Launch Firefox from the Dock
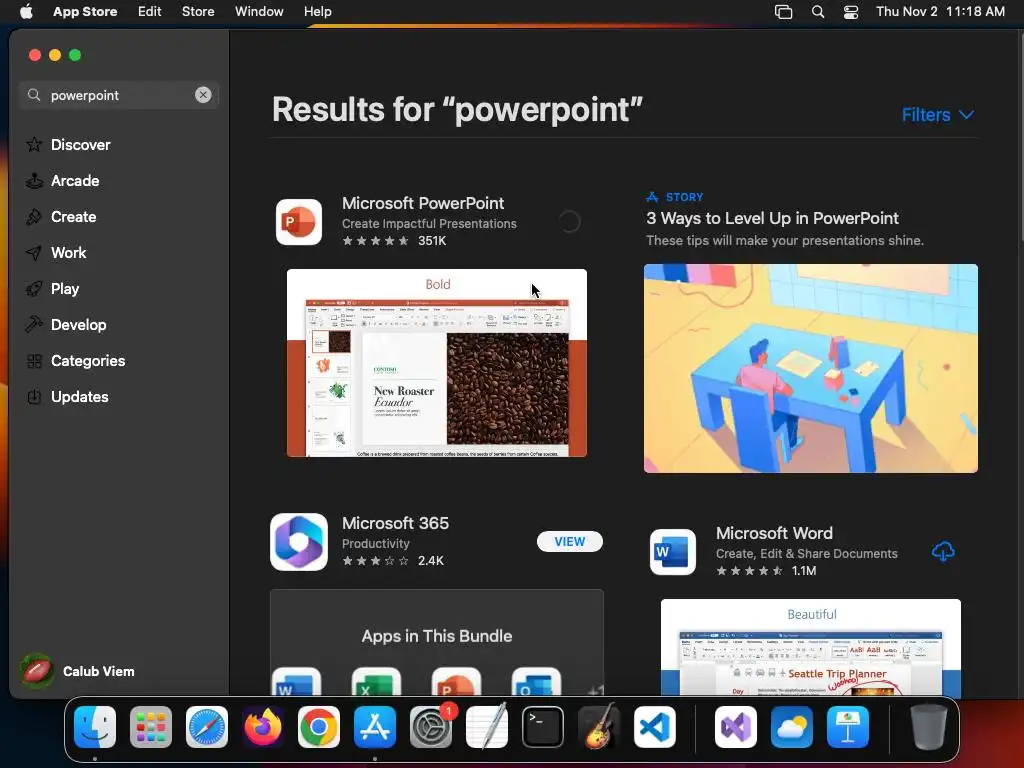The height and width of the screenshot is (768, 1024). pos(263,727)
